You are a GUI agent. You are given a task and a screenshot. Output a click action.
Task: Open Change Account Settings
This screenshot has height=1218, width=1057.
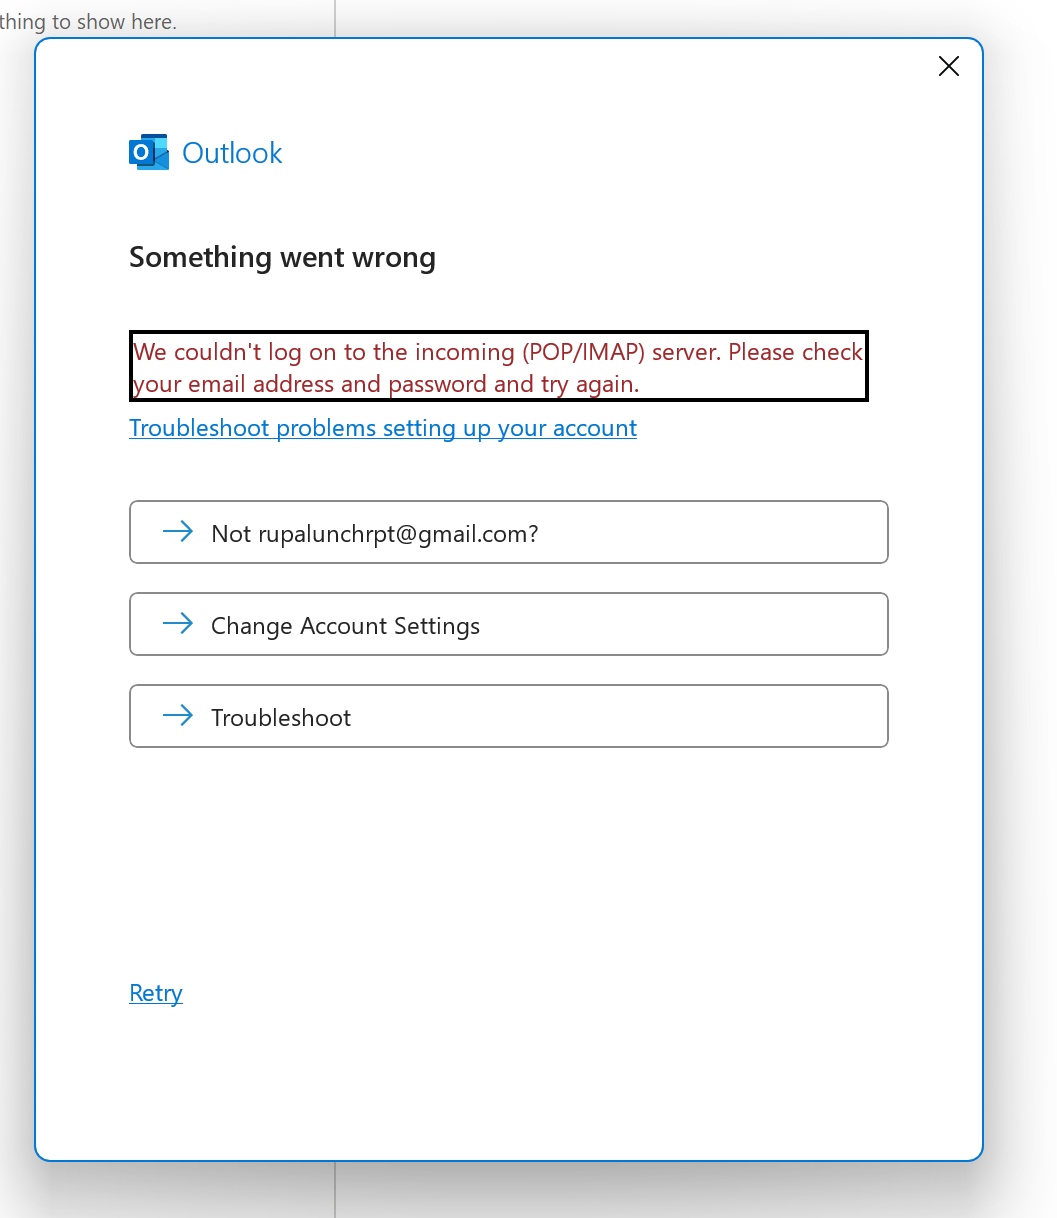pos(509,624)
